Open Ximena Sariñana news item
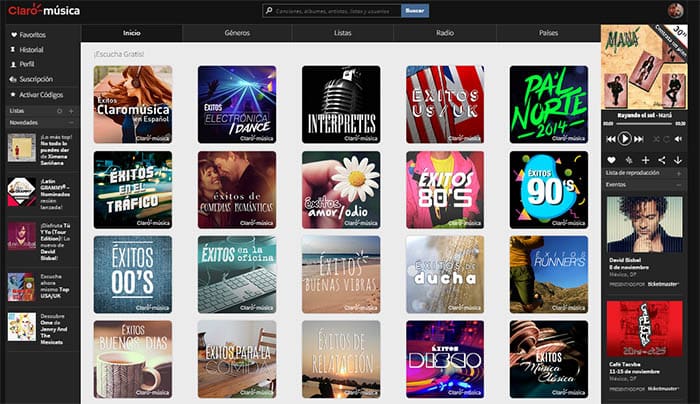This screenshot has height=404, width=700. (40, 149)
